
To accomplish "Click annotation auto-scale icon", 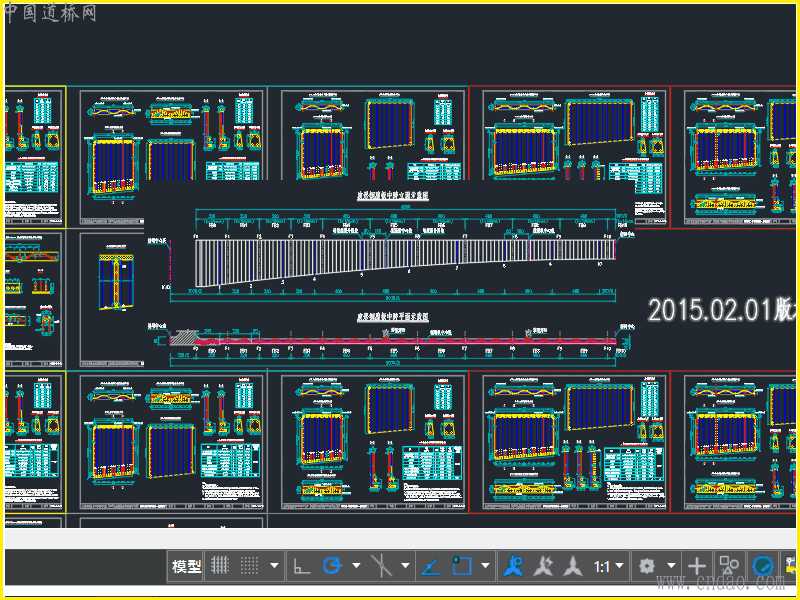I will coord(542,567).
